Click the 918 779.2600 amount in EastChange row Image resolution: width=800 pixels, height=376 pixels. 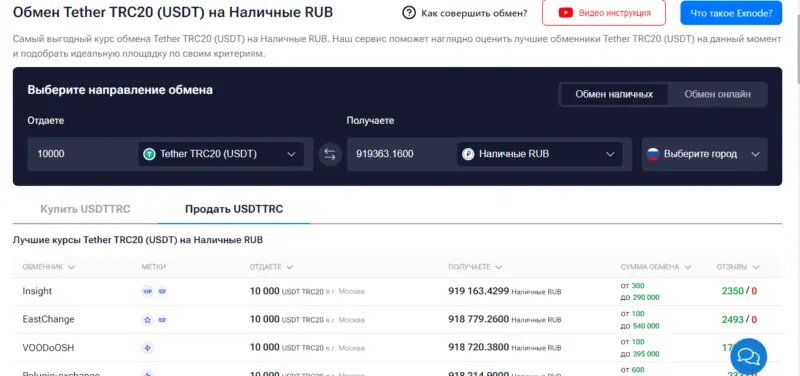point(479,319)
